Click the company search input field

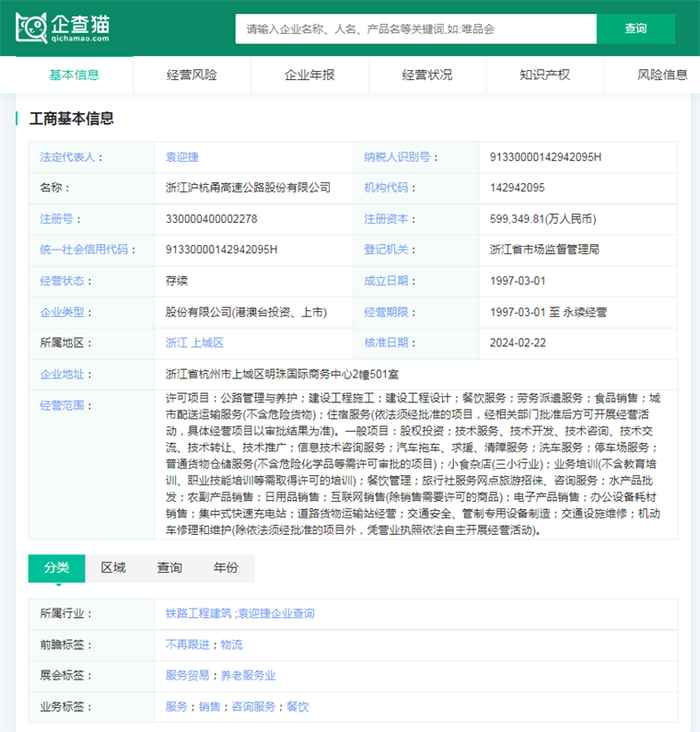coord(415,29)
